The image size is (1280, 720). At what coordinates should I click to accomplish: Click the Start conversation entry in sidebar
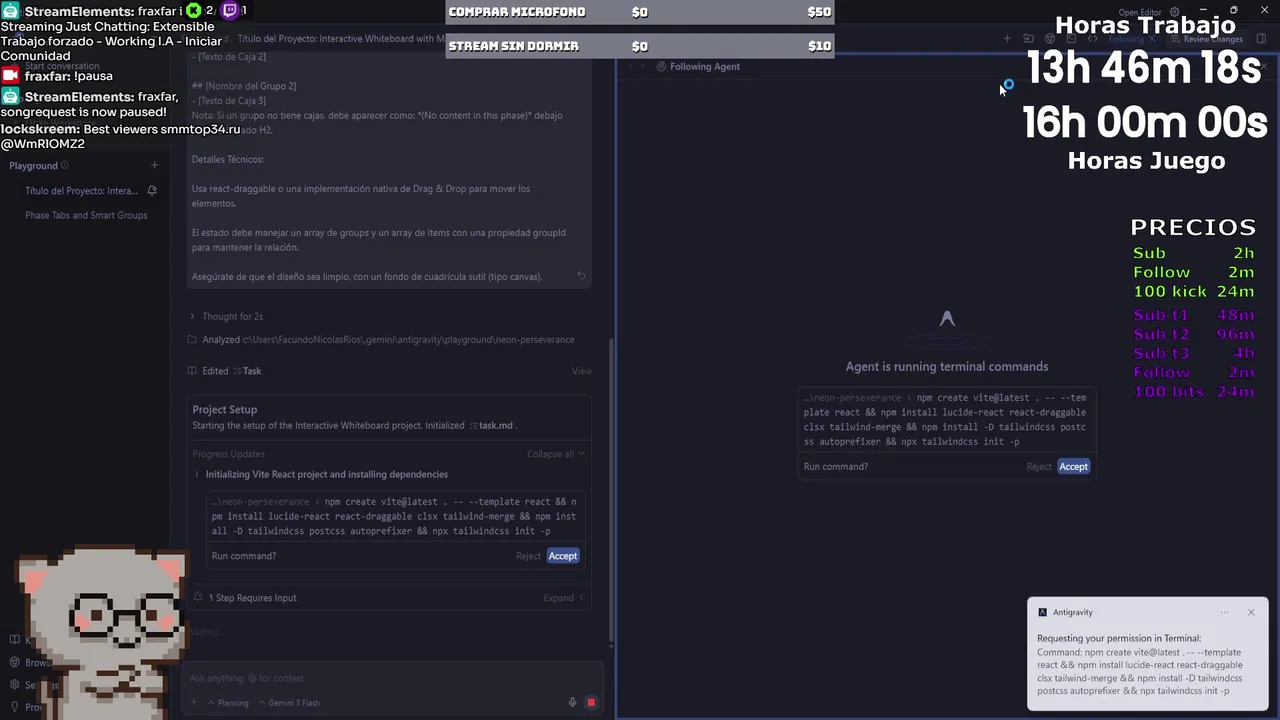62,66
